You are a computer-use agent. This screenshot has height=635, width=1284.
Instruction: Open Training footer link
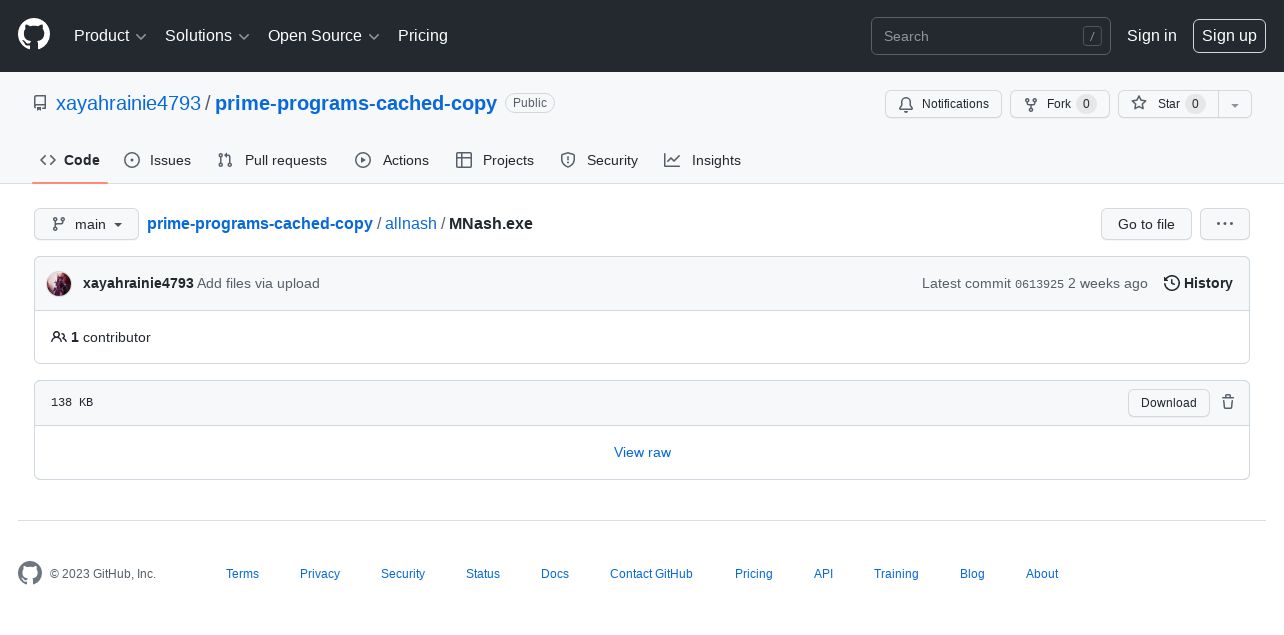tap(896, 574)
